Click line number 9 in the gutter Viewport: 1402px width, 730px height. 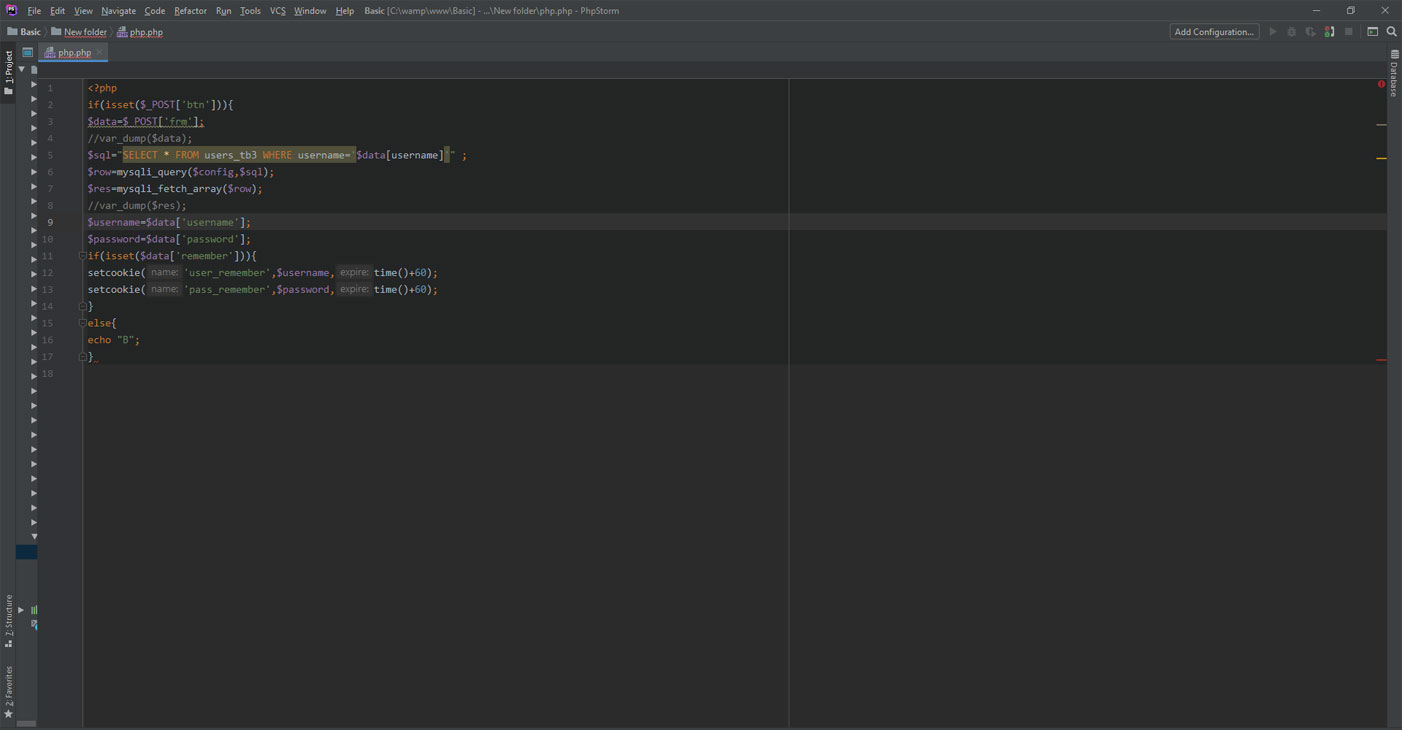pos(50,222)
